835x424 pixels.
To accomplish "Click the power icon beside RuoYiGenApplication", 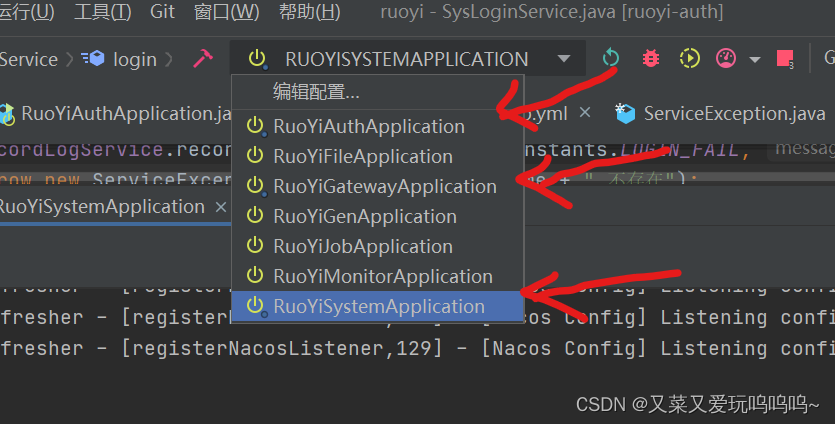I will (x=255, y=216).
